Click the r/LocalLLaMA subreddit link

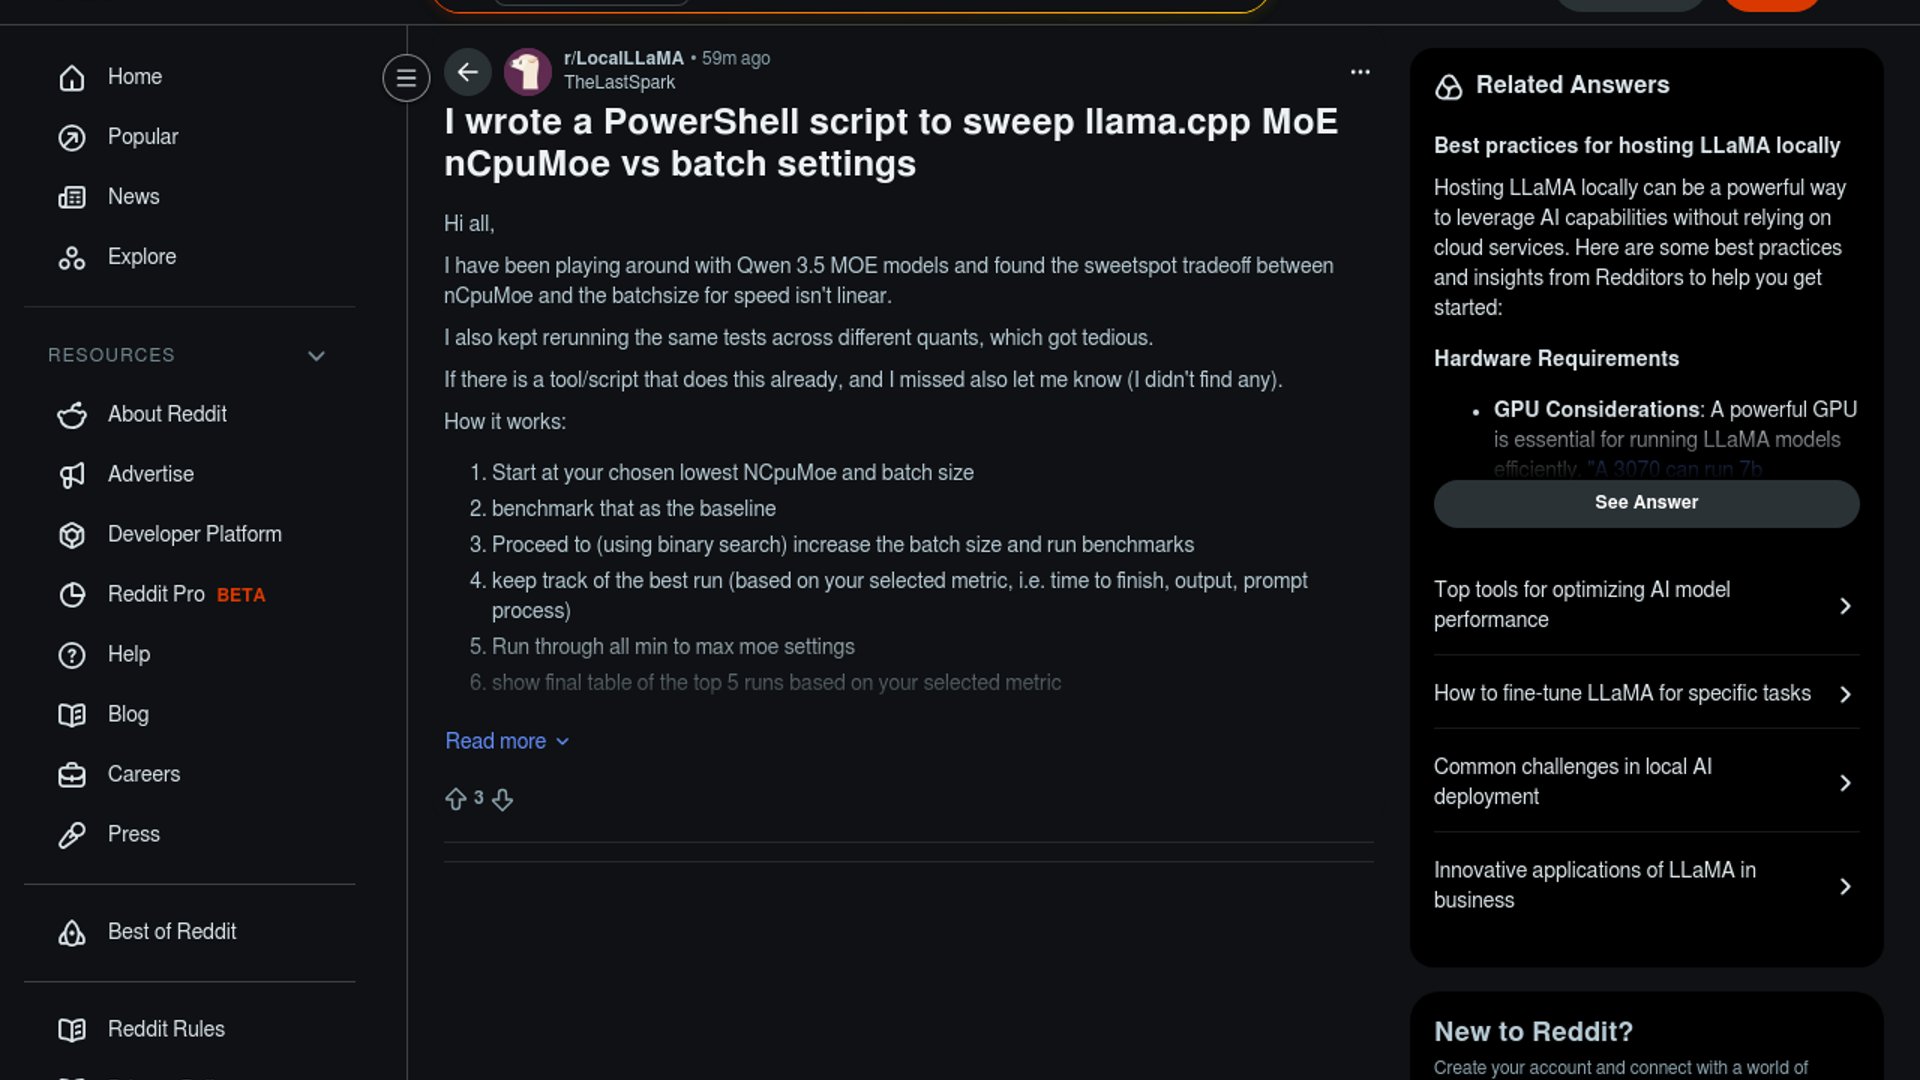623,58
